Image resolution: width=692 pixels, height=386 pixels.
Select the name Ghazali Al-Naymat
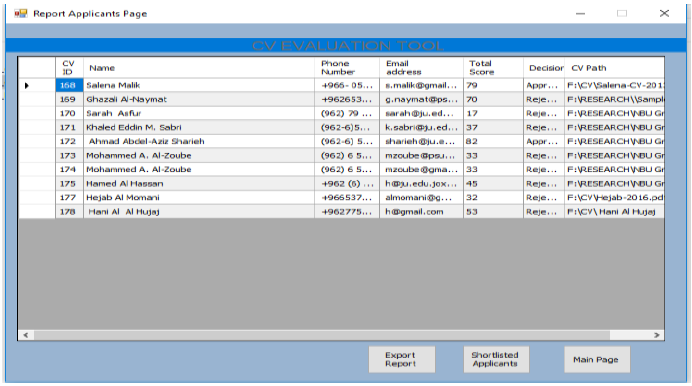tap(199, 99)
